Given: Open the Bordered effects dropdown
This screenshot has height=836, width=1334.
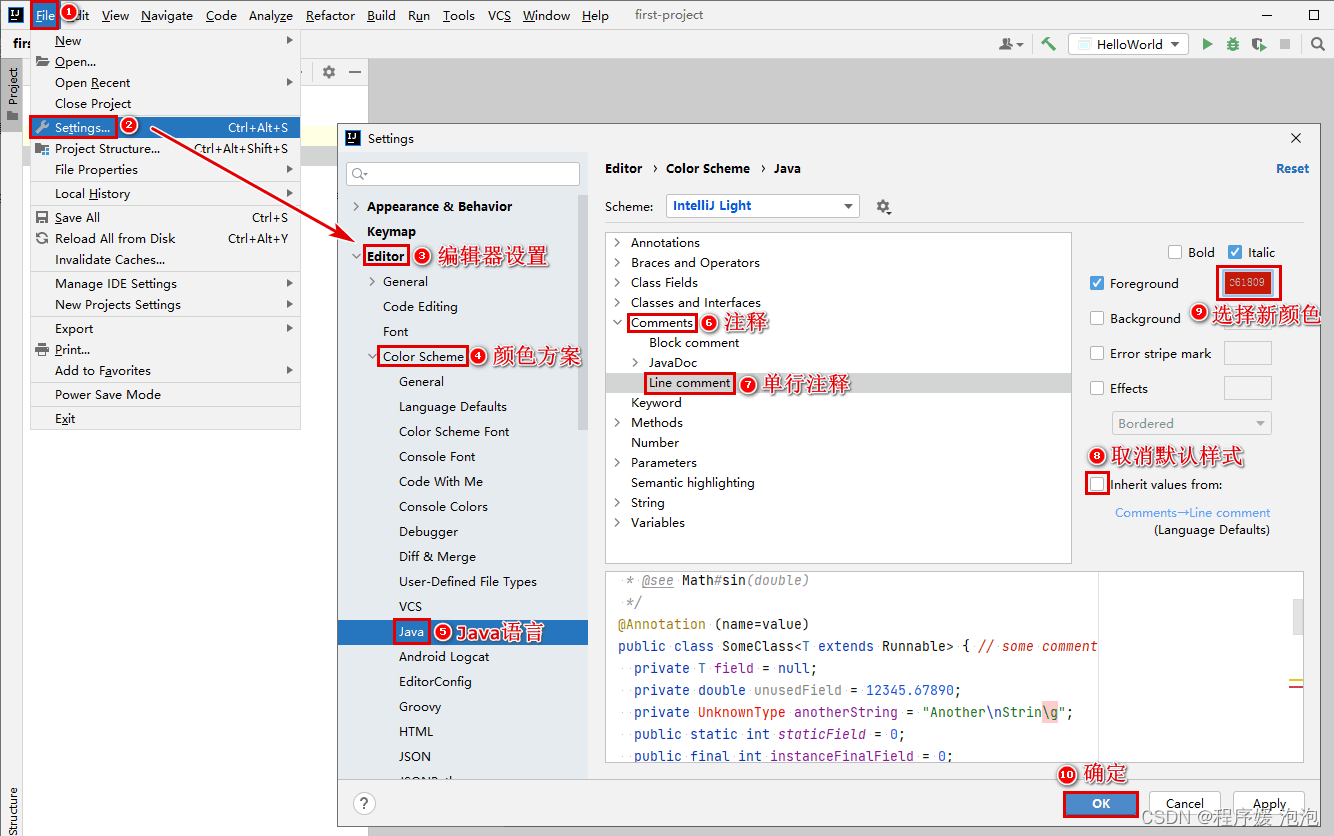Looking at the screenshot, I should click(1192, 423).
